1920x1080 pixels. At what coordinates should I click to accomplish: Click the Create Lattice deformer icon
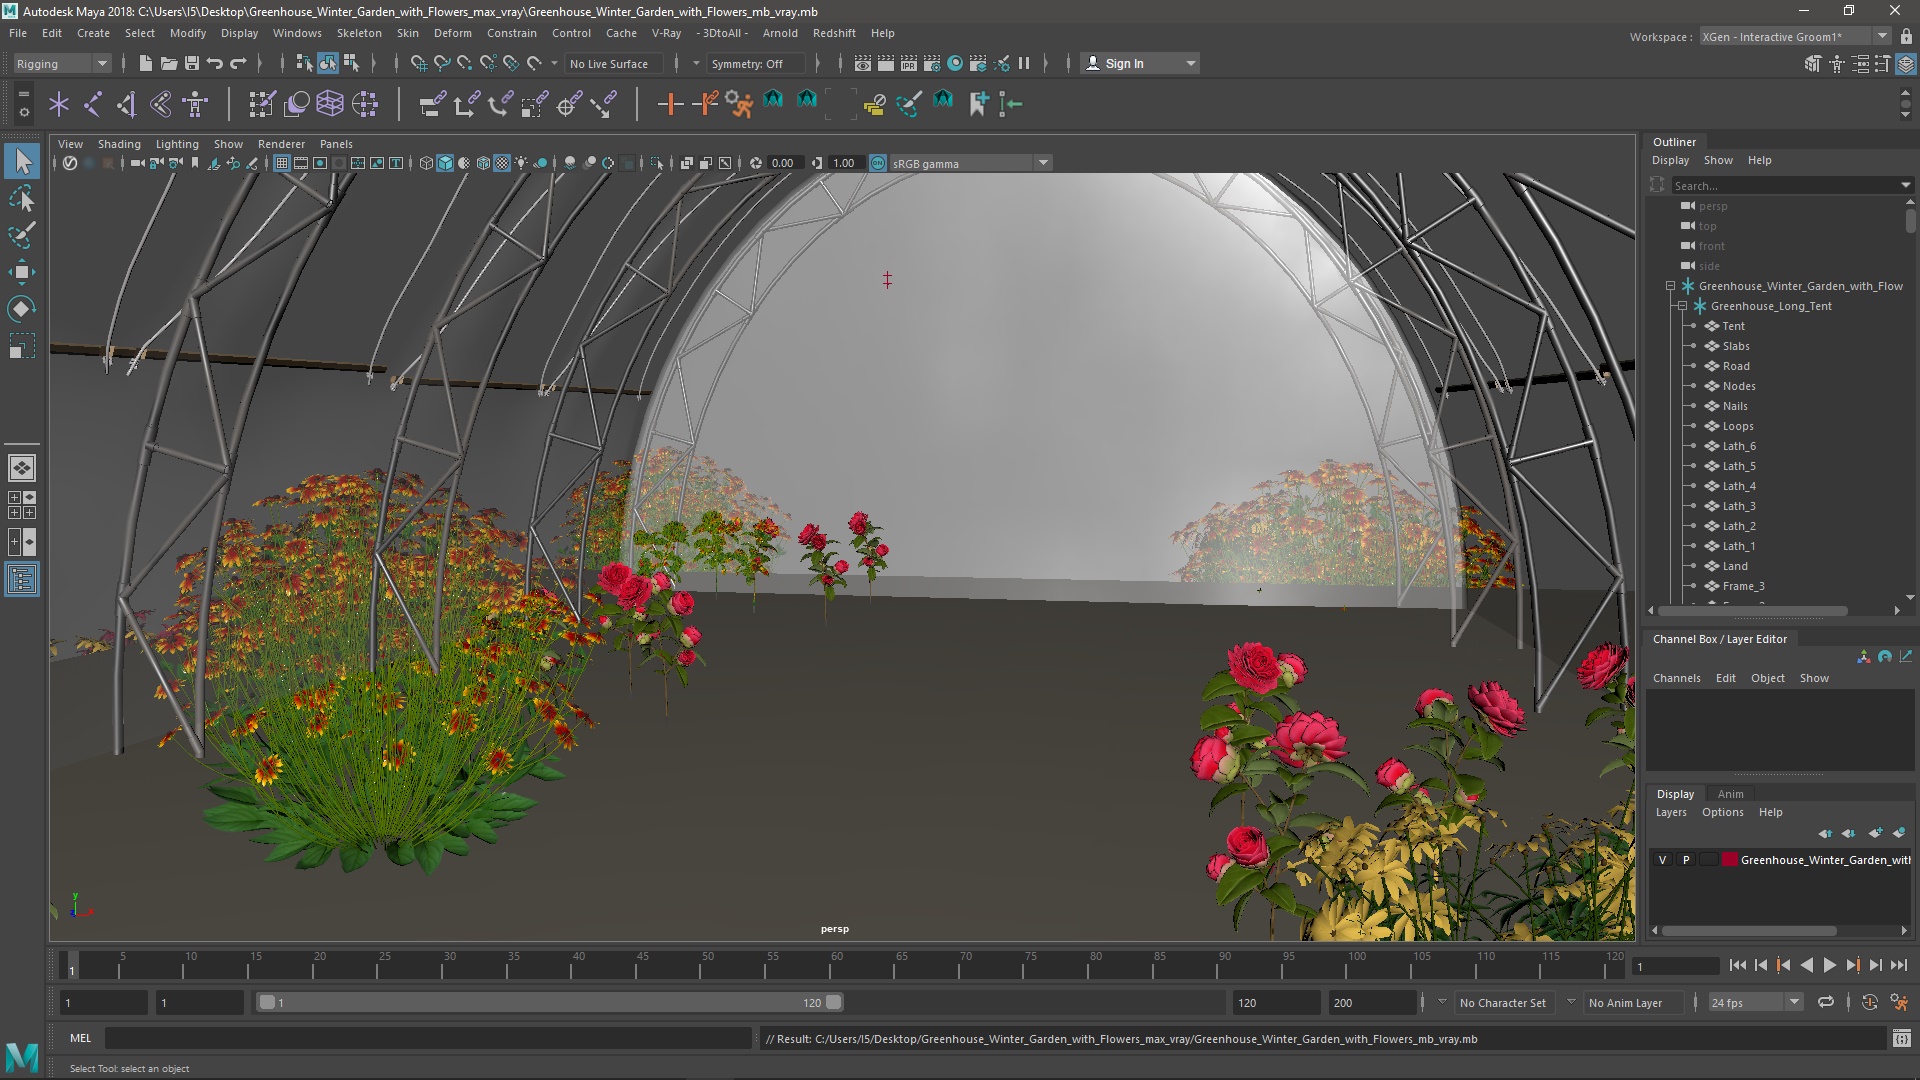click(x=330, y=104)
